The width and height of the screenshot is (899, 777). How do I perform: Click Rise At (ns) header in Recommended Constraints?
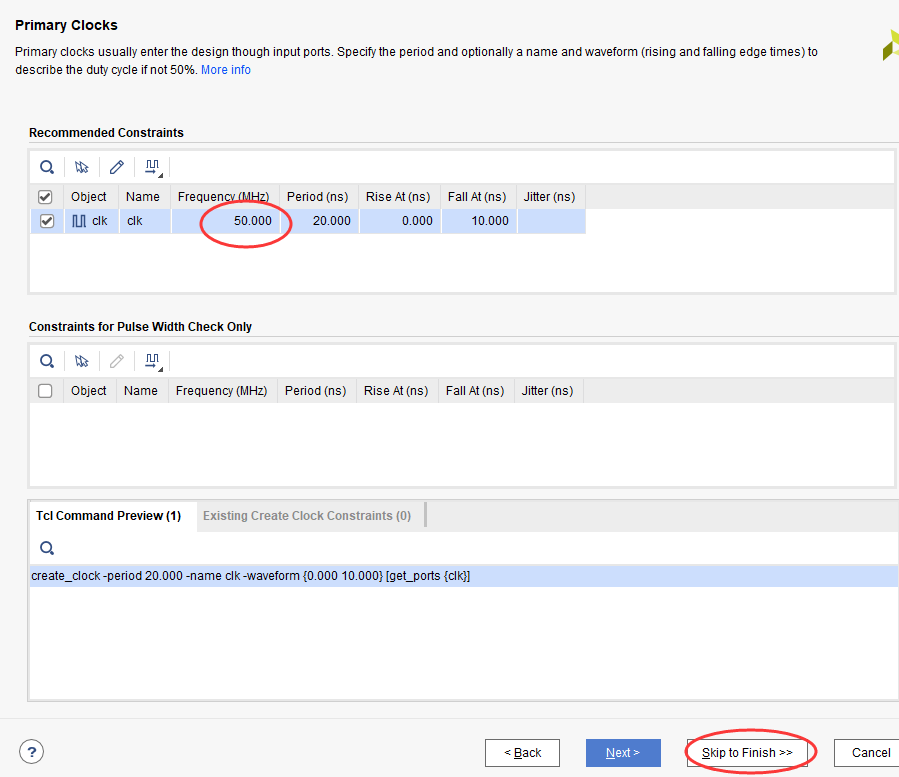(x=400, y=197)
